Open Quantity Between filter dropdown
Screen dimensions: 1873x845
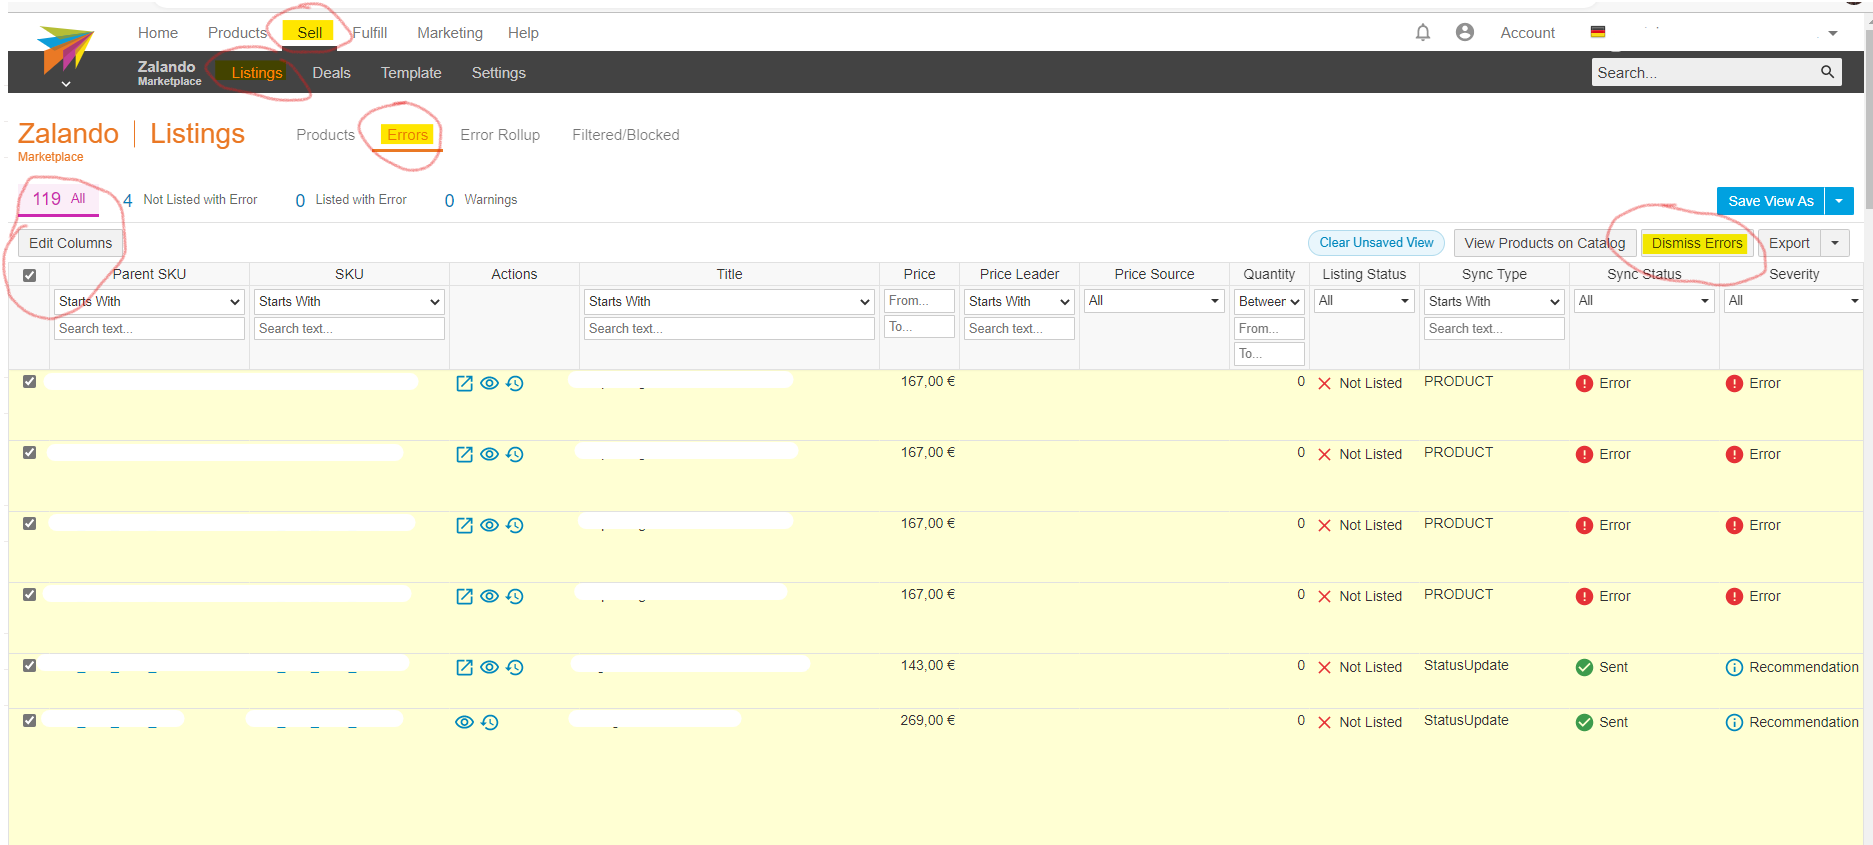(1269, 301)
